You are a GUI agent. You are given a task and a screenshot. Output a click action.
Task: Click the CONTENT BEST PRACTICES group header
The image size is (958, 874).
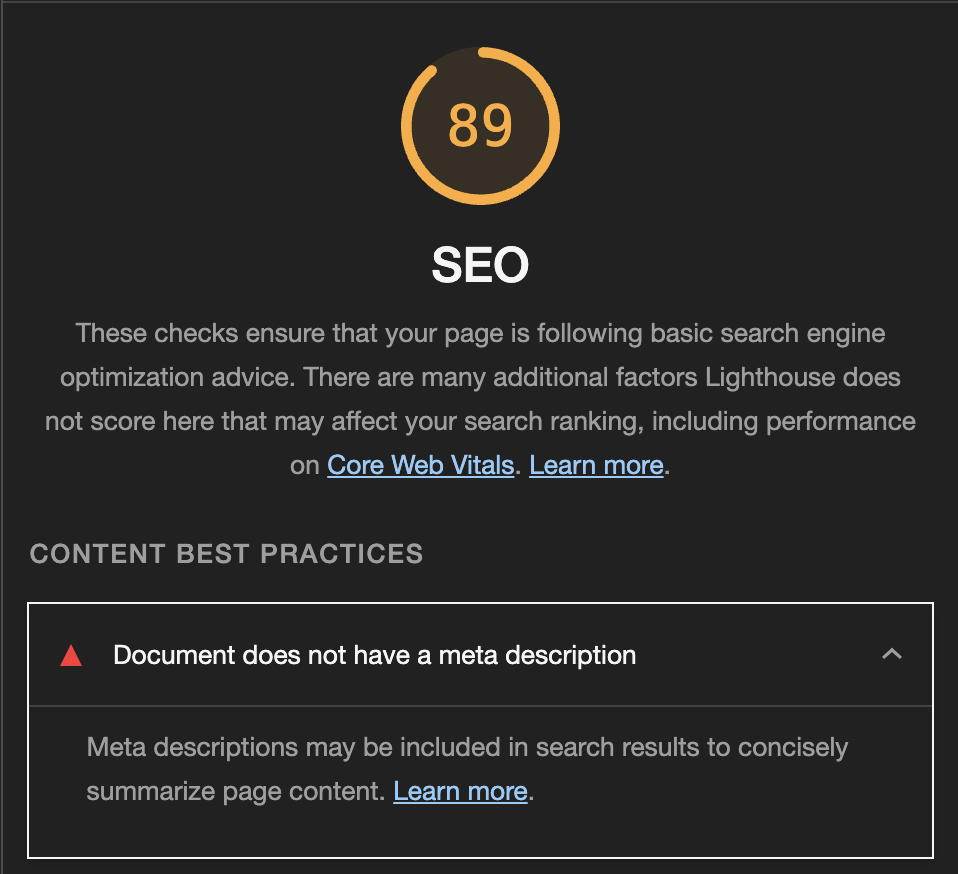click(x=227, y=554)
